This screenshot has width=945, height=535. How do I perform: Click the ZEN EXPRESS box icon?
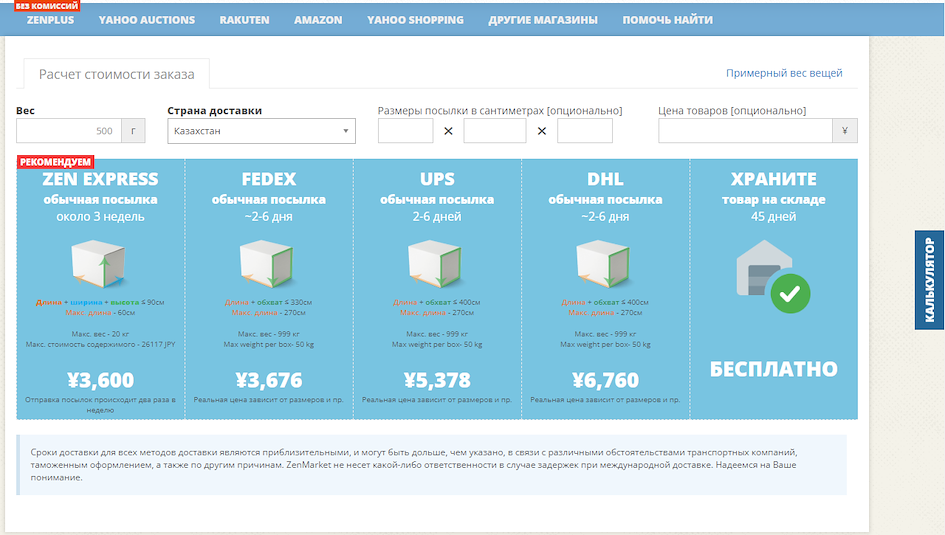99,264
